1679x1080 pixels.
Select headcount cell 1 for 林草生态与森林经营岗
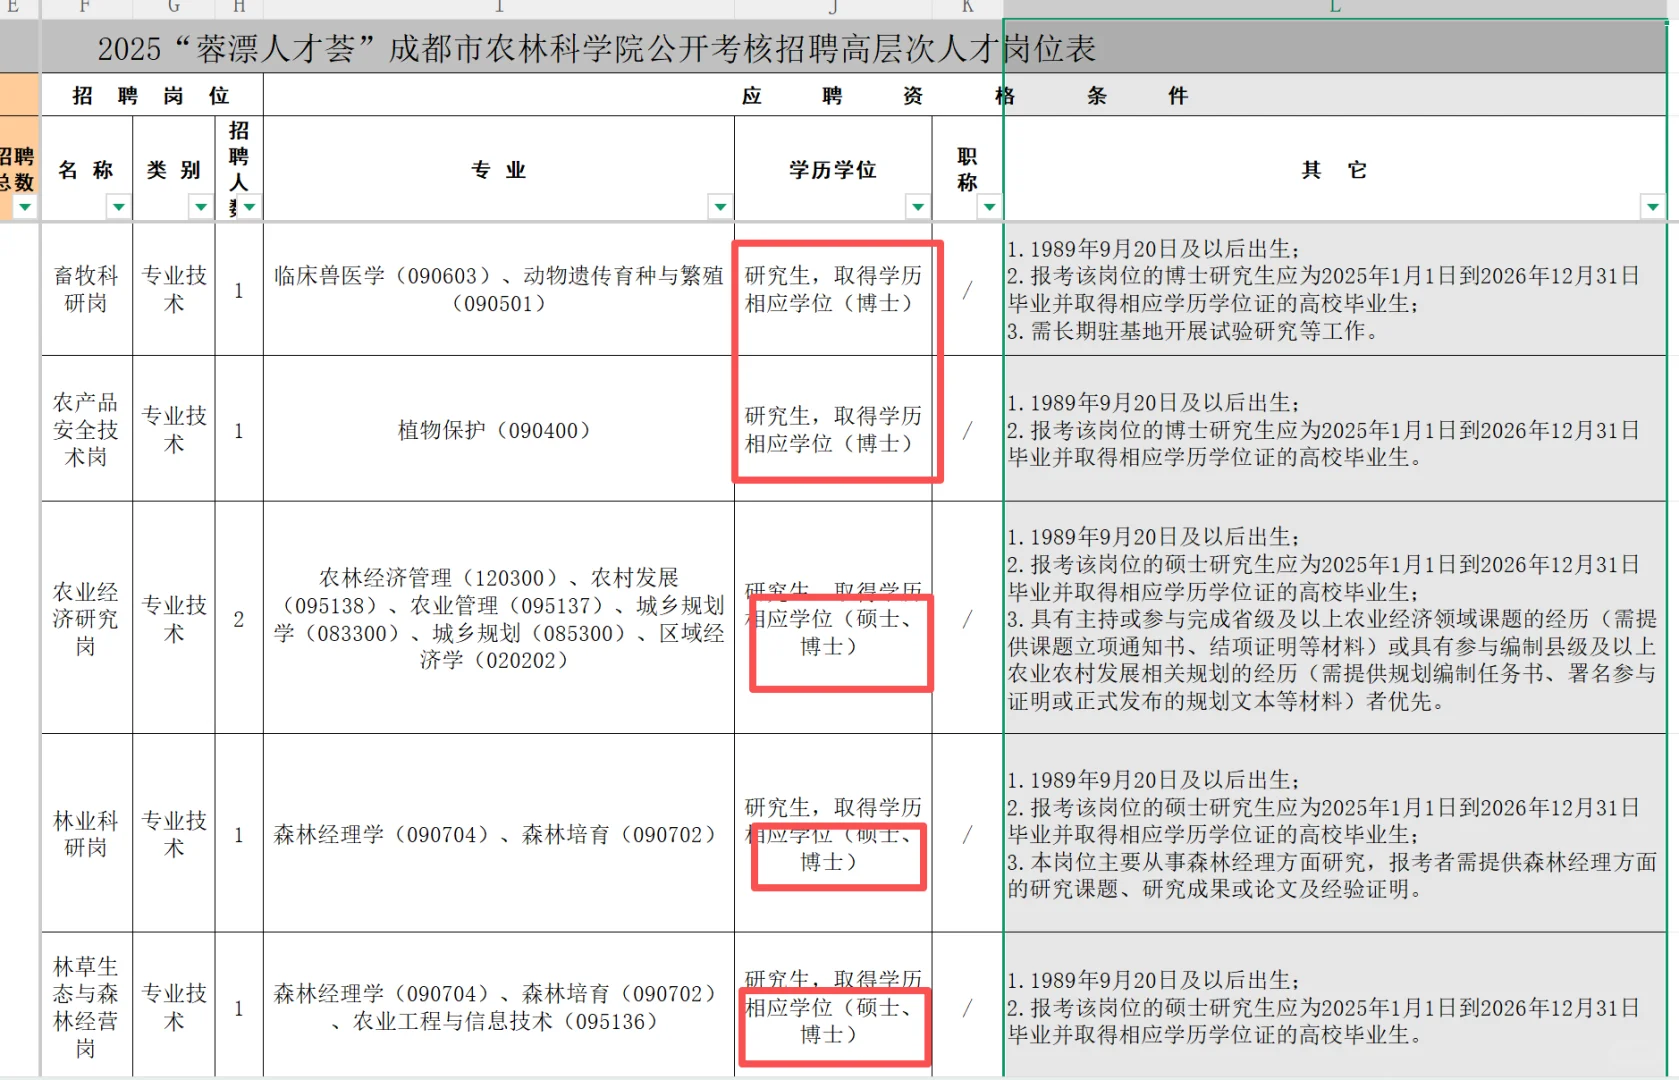point(239,1006)
